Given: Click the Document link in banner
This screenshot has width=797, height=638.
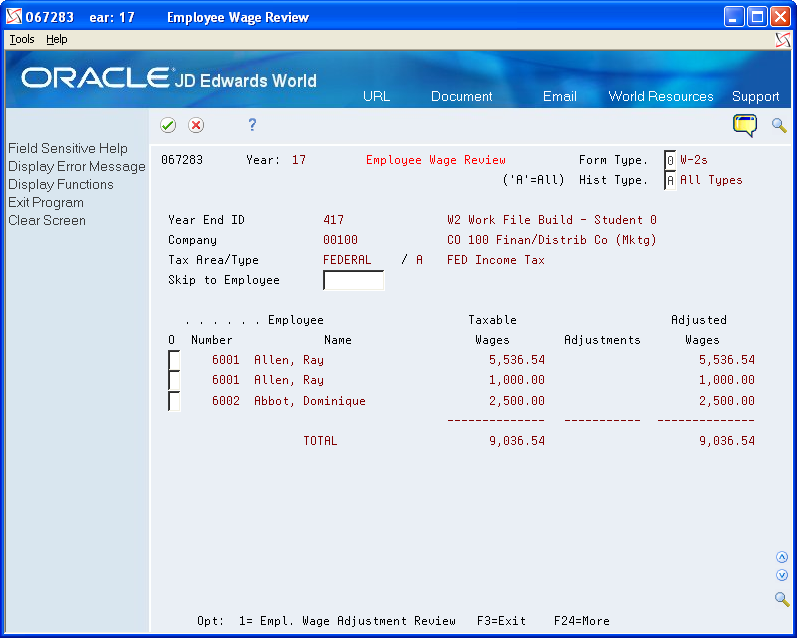Looking at the screenshot, I should (x=462, y=96).
